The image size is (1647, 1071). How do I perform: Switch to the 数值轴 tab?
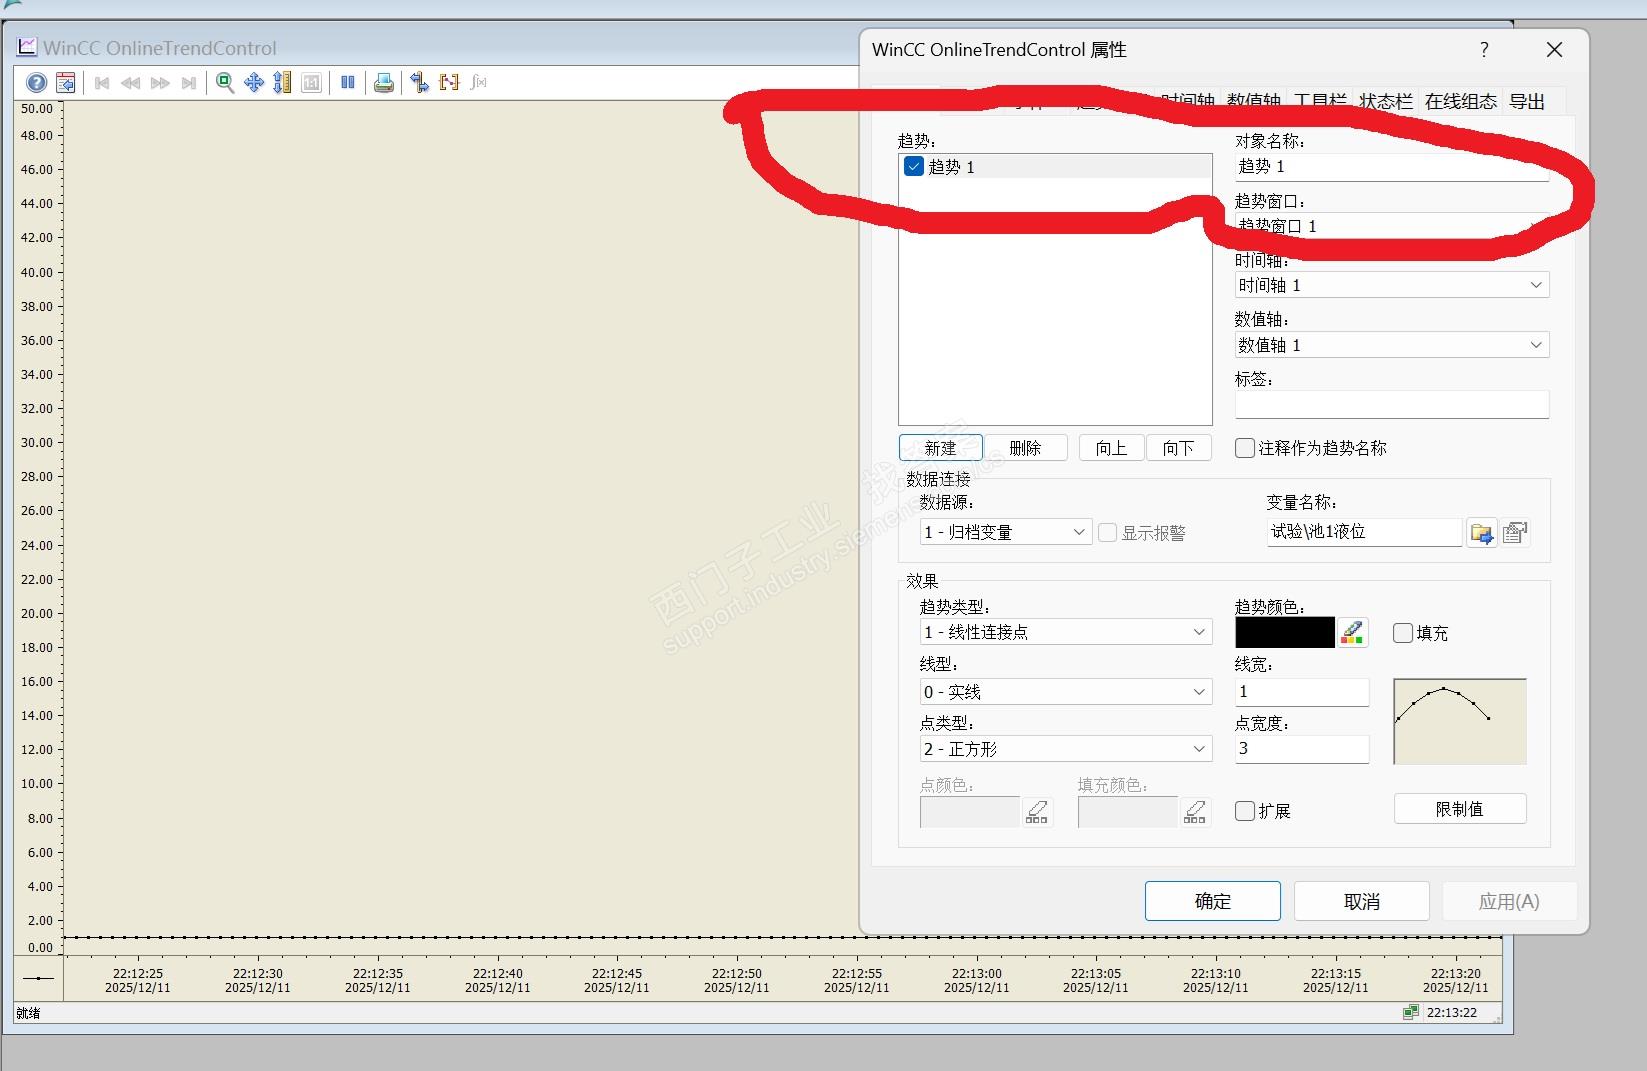(x=1254, y=102)
